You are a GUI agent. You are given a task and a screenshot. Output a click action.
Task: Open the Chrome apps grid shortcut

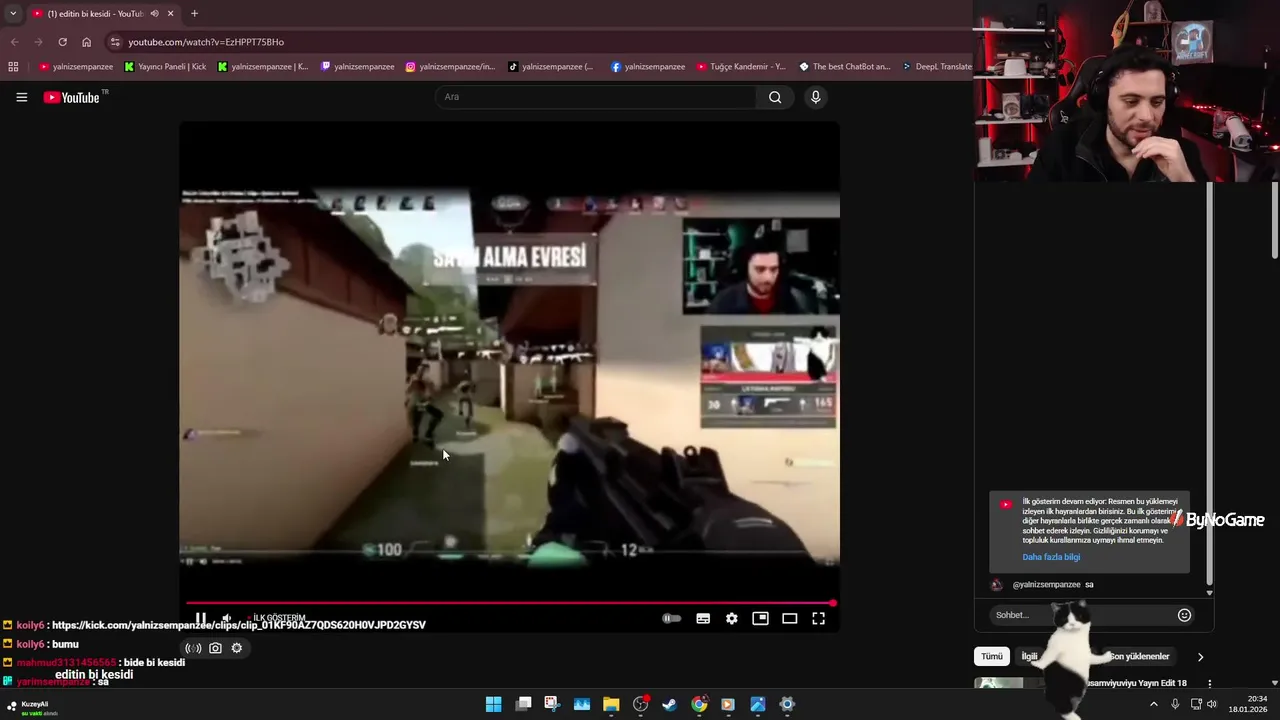click(13, 67)
